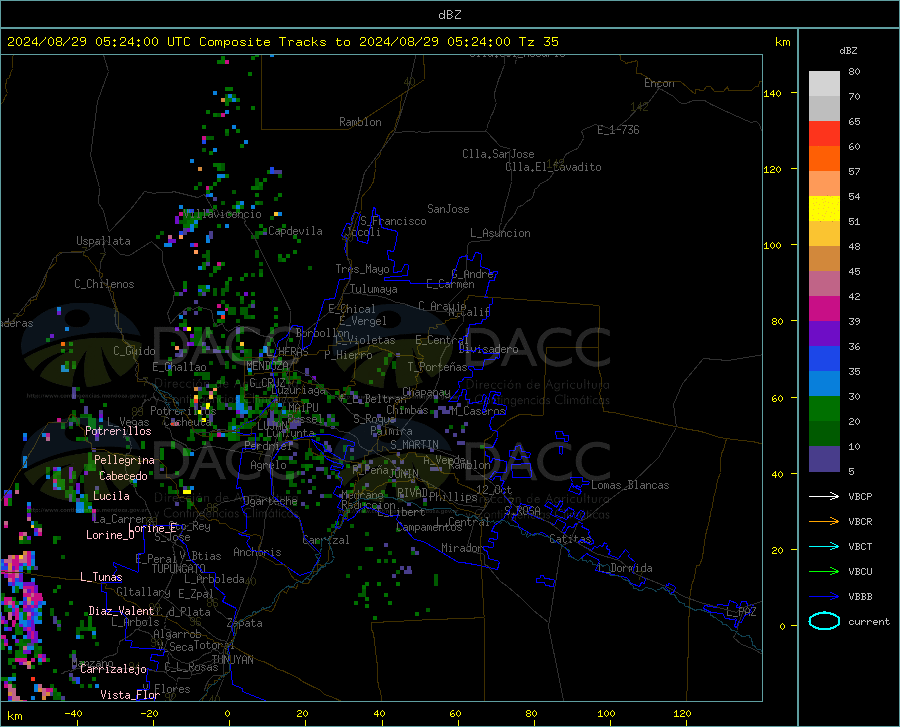900x727 pixels.
Task: Click the Lucila map label
Action: (111, 496)
